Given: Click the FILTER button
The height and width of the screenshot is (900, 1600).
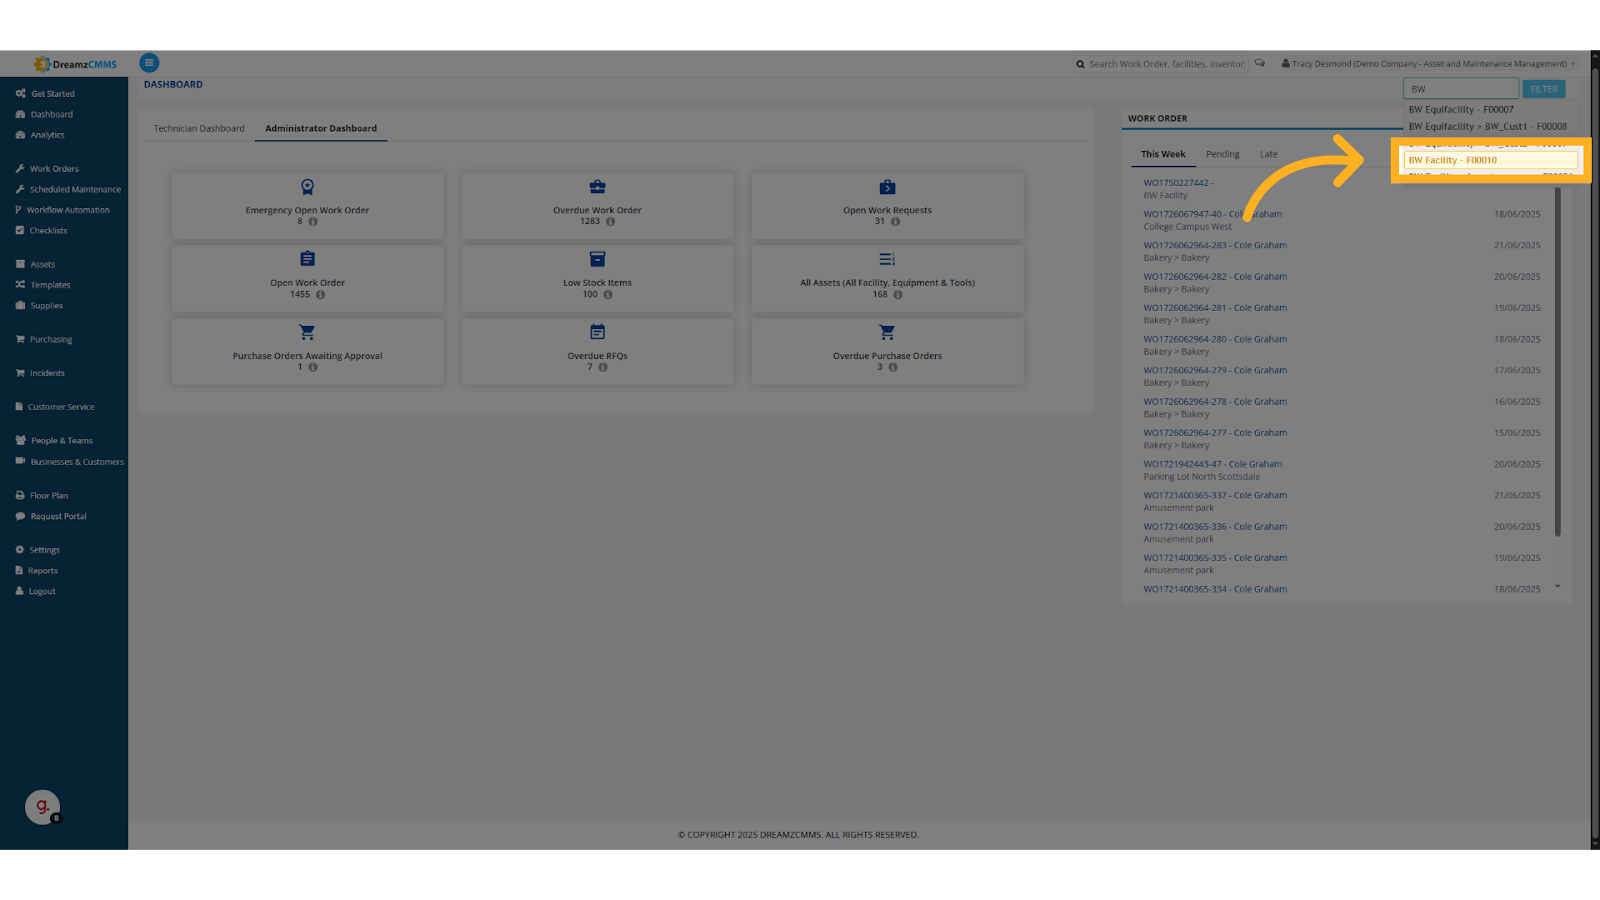Looking at the screenshot, I should [x=1543, y=89].
